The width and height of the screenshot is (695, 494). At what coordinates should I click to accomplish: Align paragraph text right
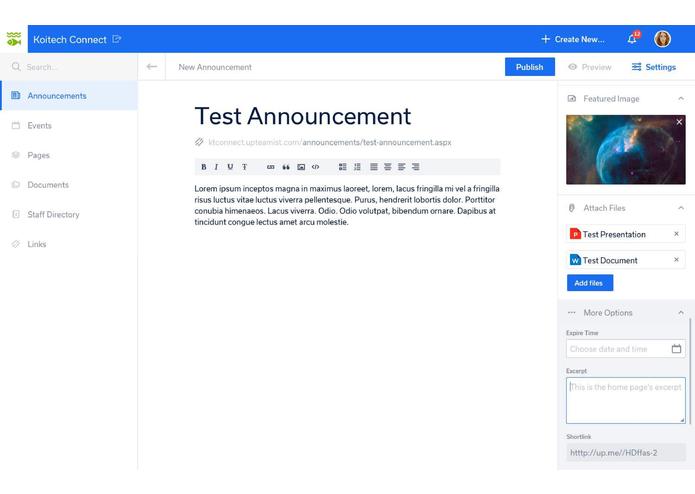click(x=415, y=167)
